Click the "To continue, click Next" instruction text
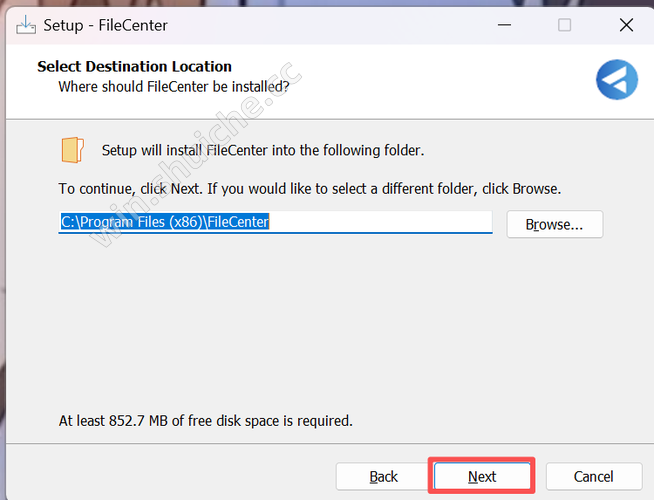The height and width of the screenshot is (500, 654). [x=309, y=188]
